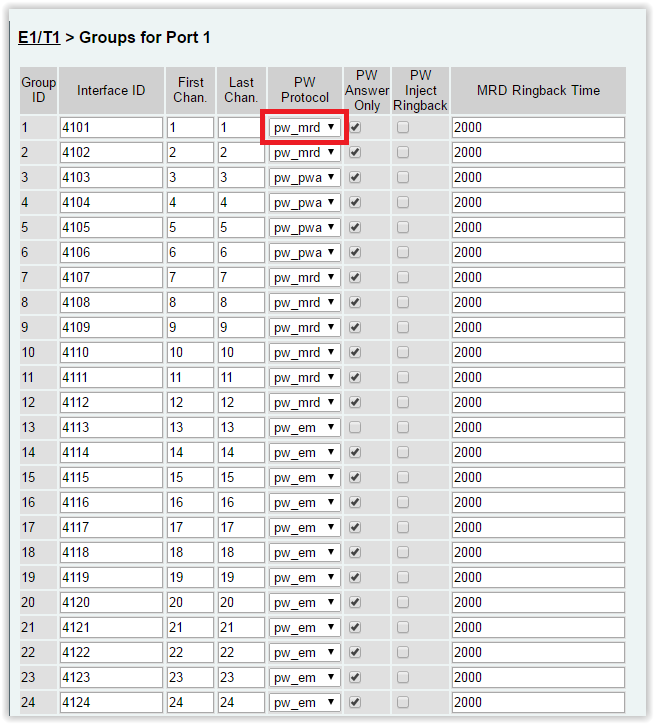Select the Interface ID column header

coord(111,90)
